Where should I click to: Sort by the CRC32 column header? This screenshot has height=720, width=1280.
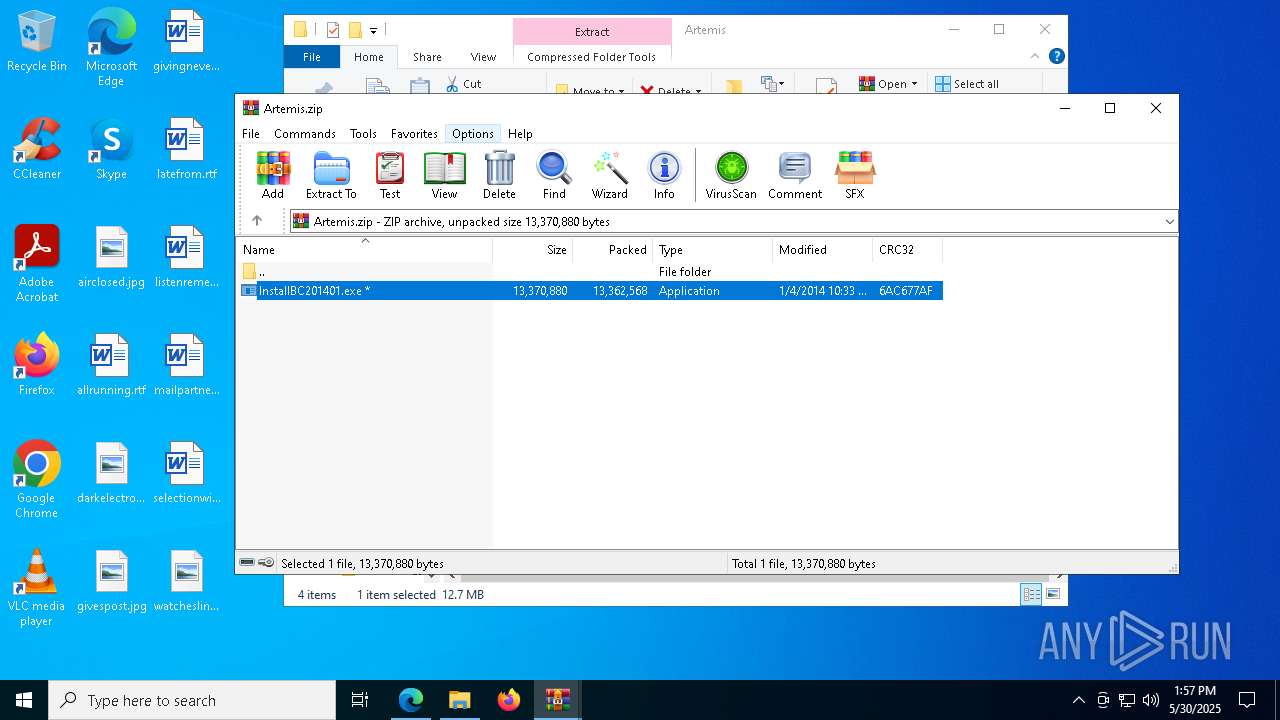pos(908,250)
